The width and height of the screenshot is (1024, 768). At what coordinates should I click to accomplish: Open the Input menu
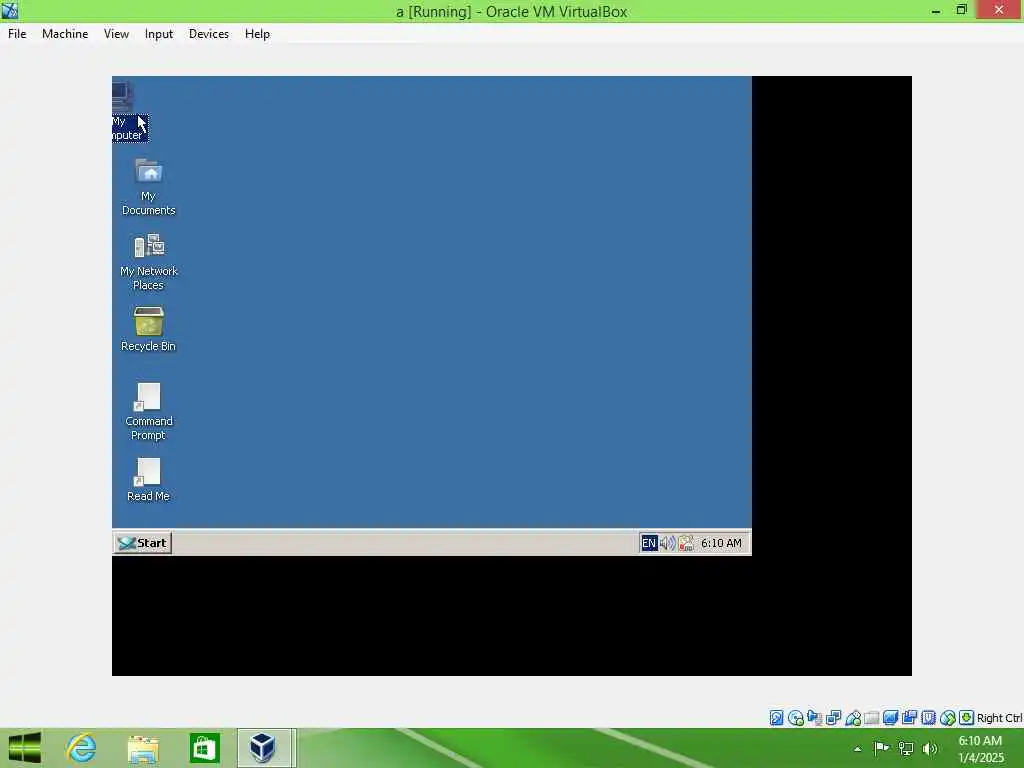(159, 34)
